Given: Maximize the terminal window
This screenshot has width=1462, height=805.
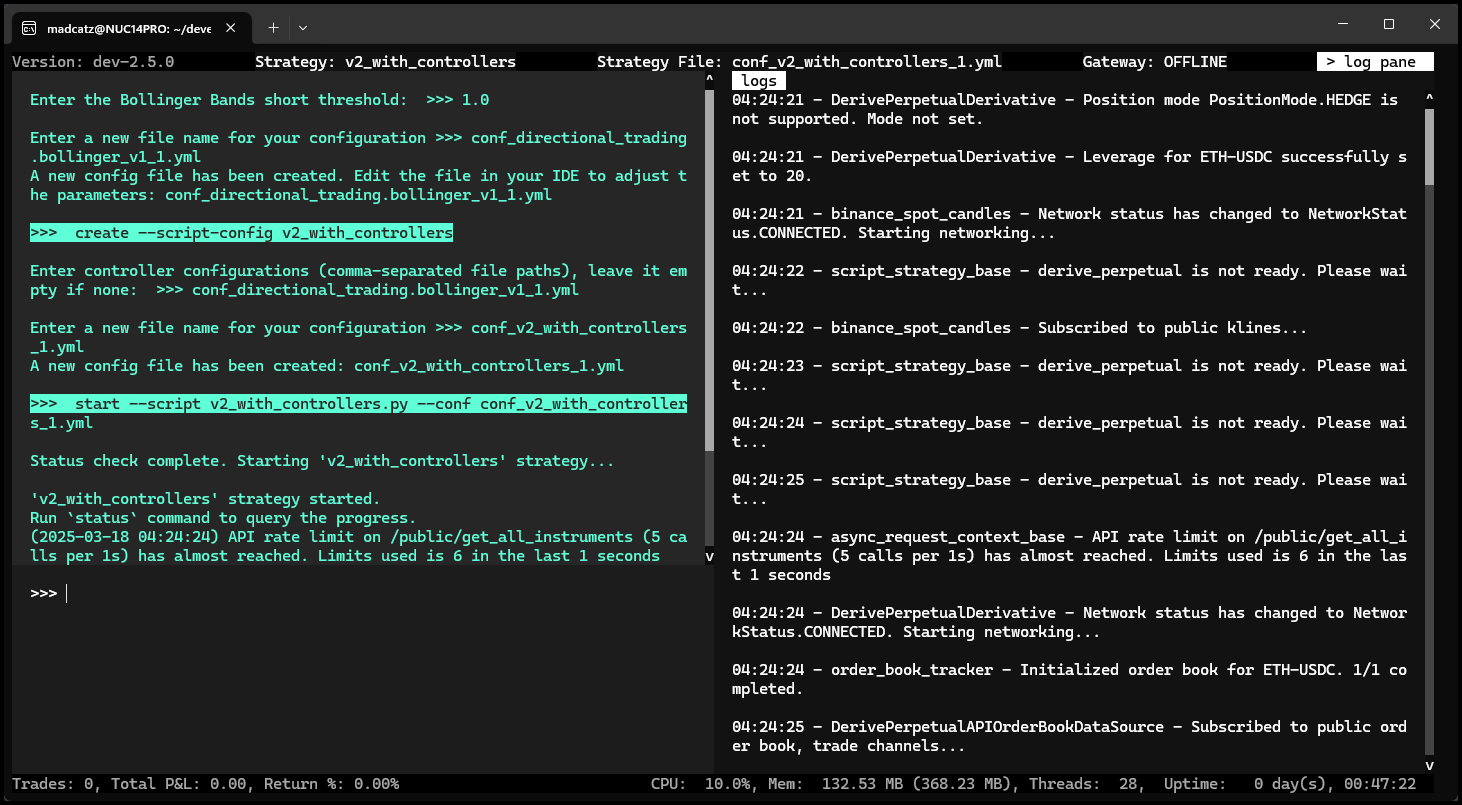Looking at the screenshot, I should (1388, 24).
